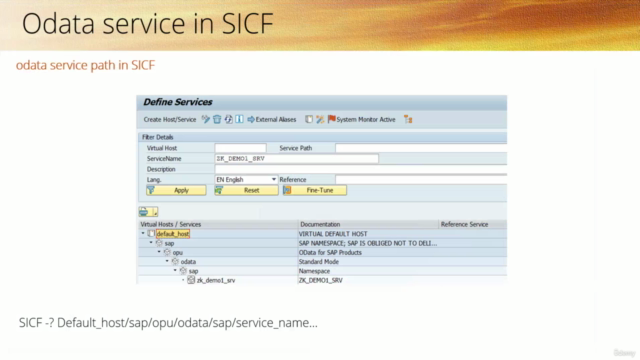Open External Aliases
This screenshot has width=640, height=360.
coord(272,120)
